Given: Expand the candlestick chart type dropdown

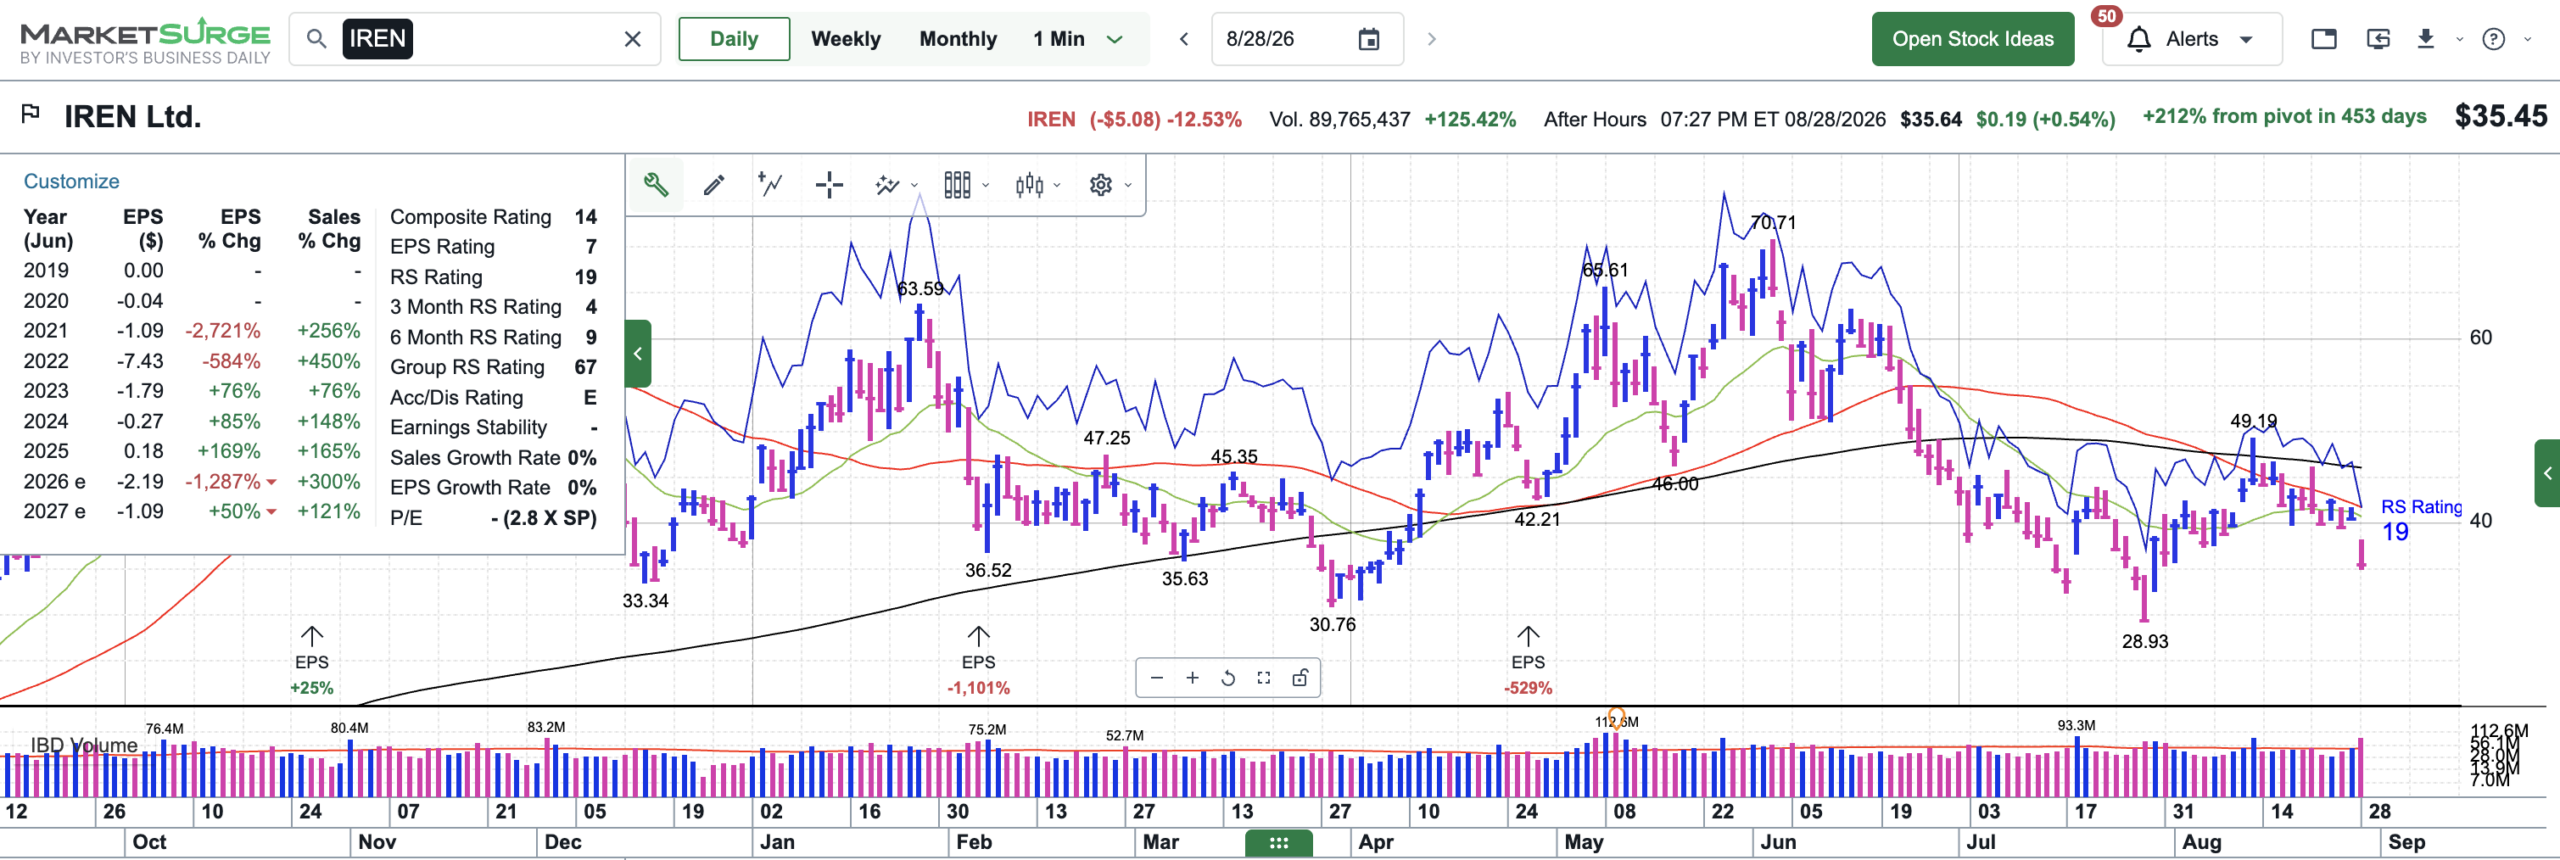Looking at the screenshot, I should click(x=1036, y=185).
